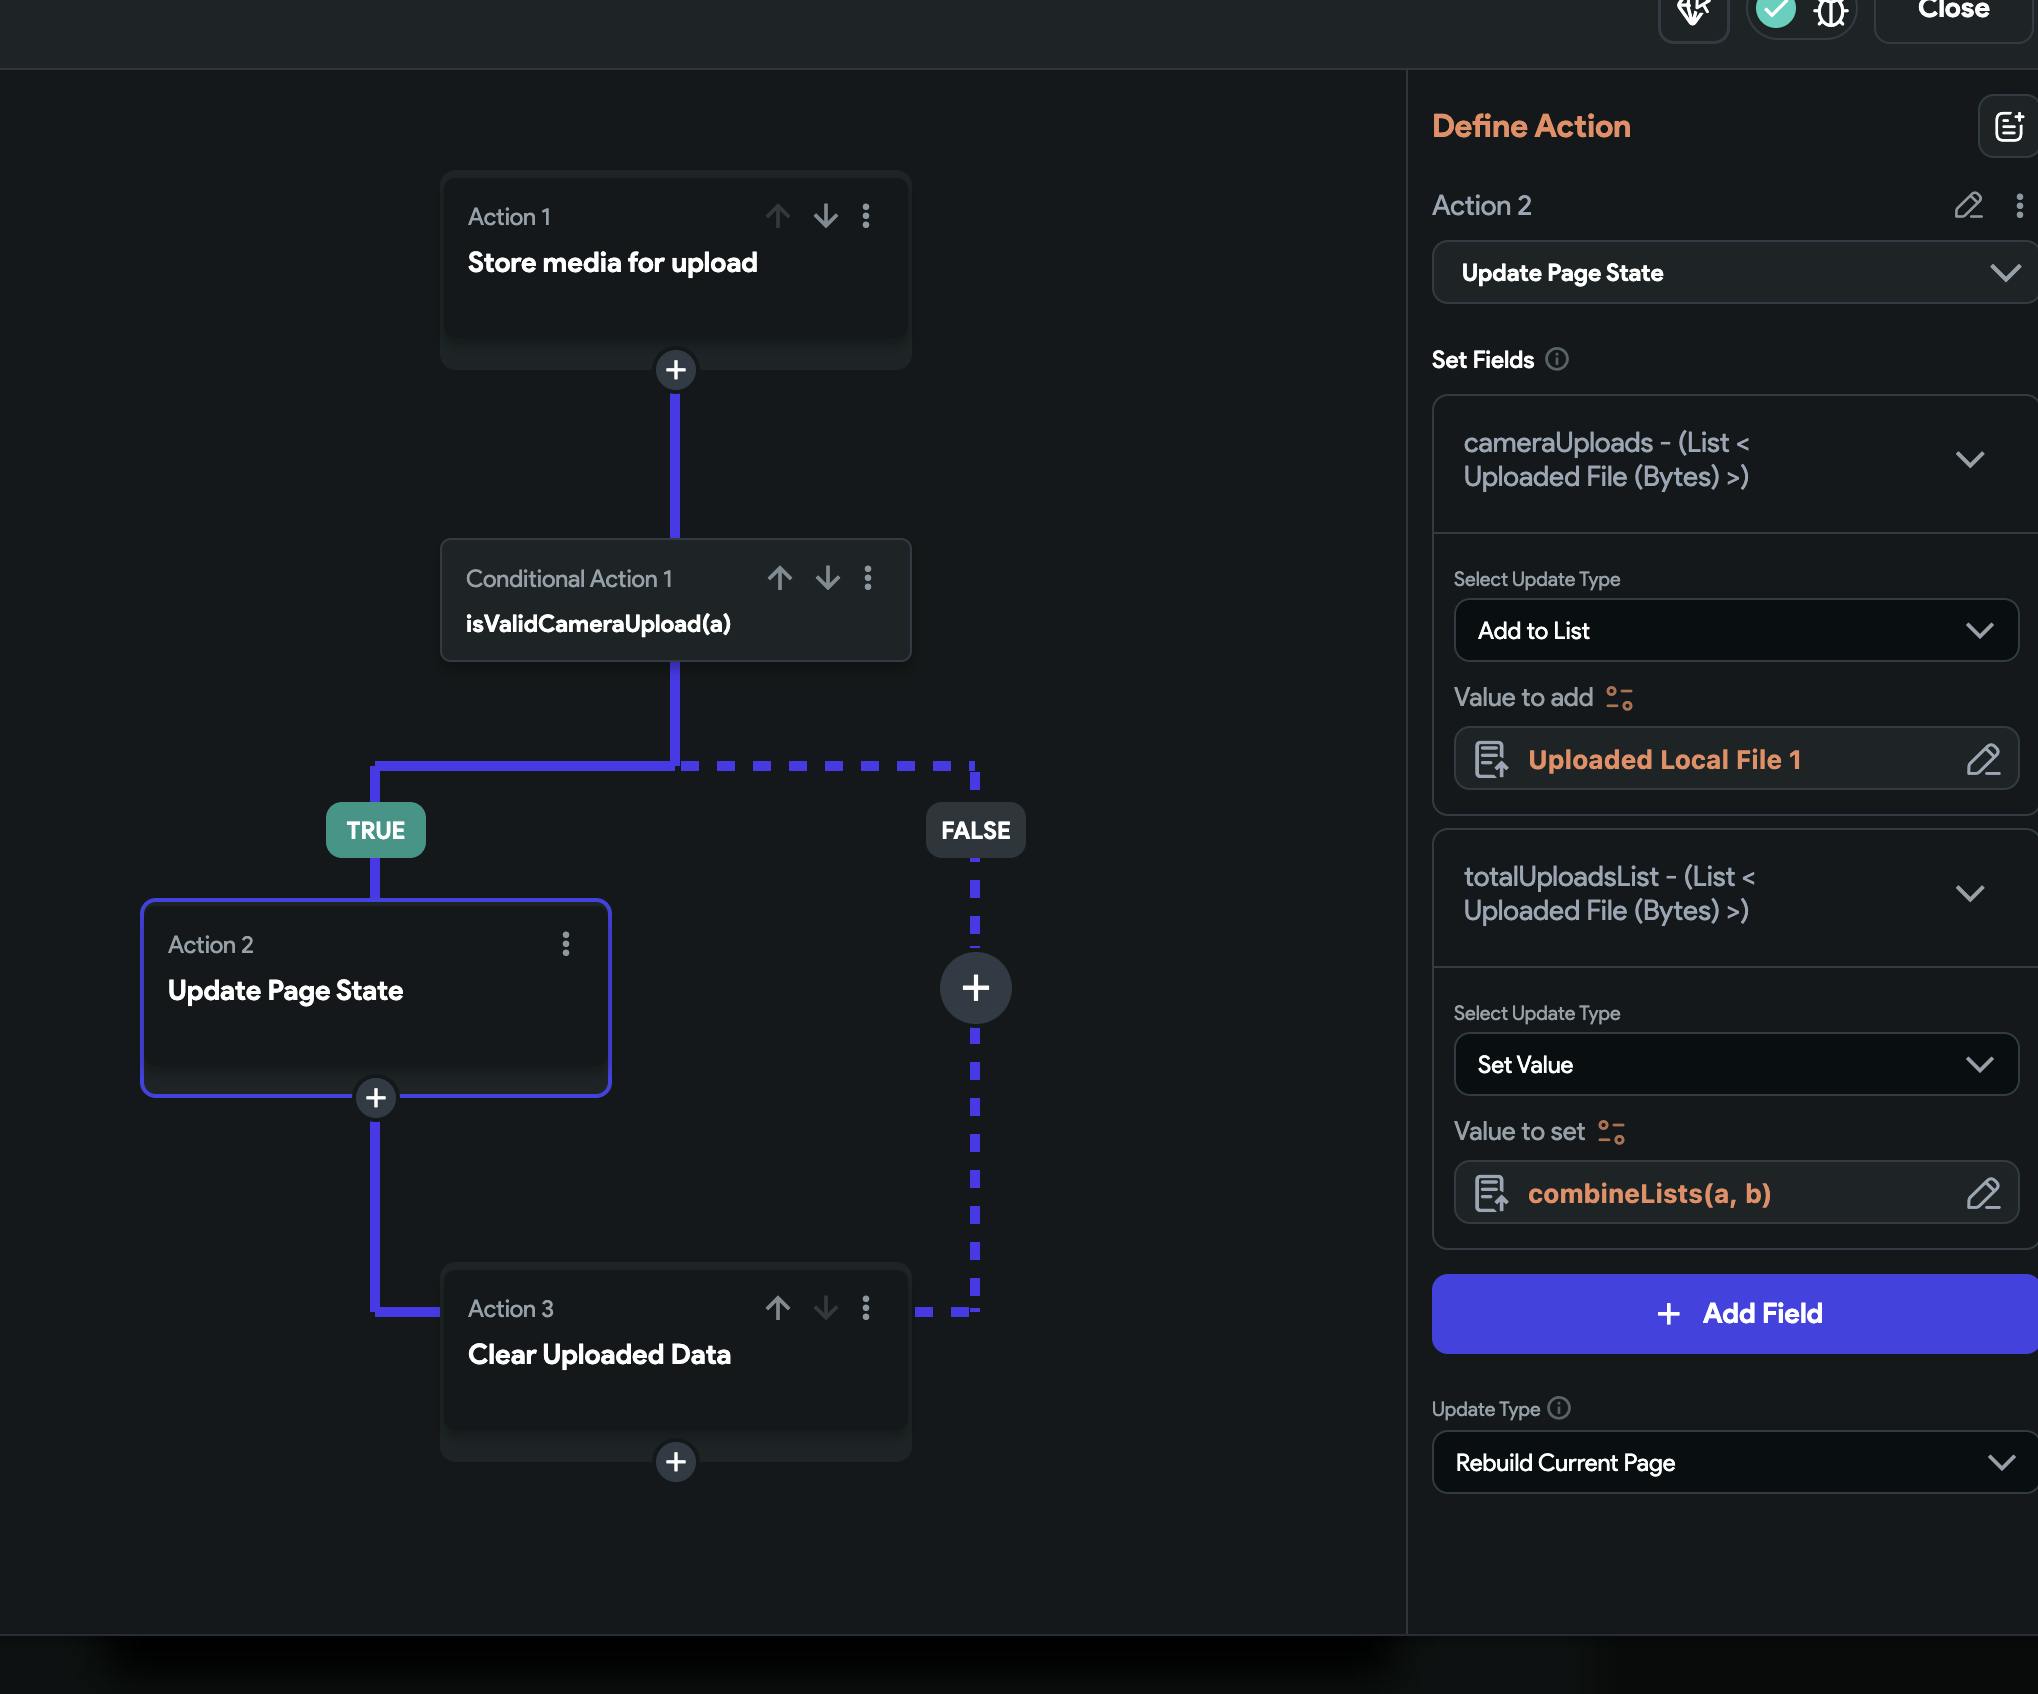2038x1694 pixels.
Task: Click rename pencil next to Action 2
Action: pos(1968,206)
